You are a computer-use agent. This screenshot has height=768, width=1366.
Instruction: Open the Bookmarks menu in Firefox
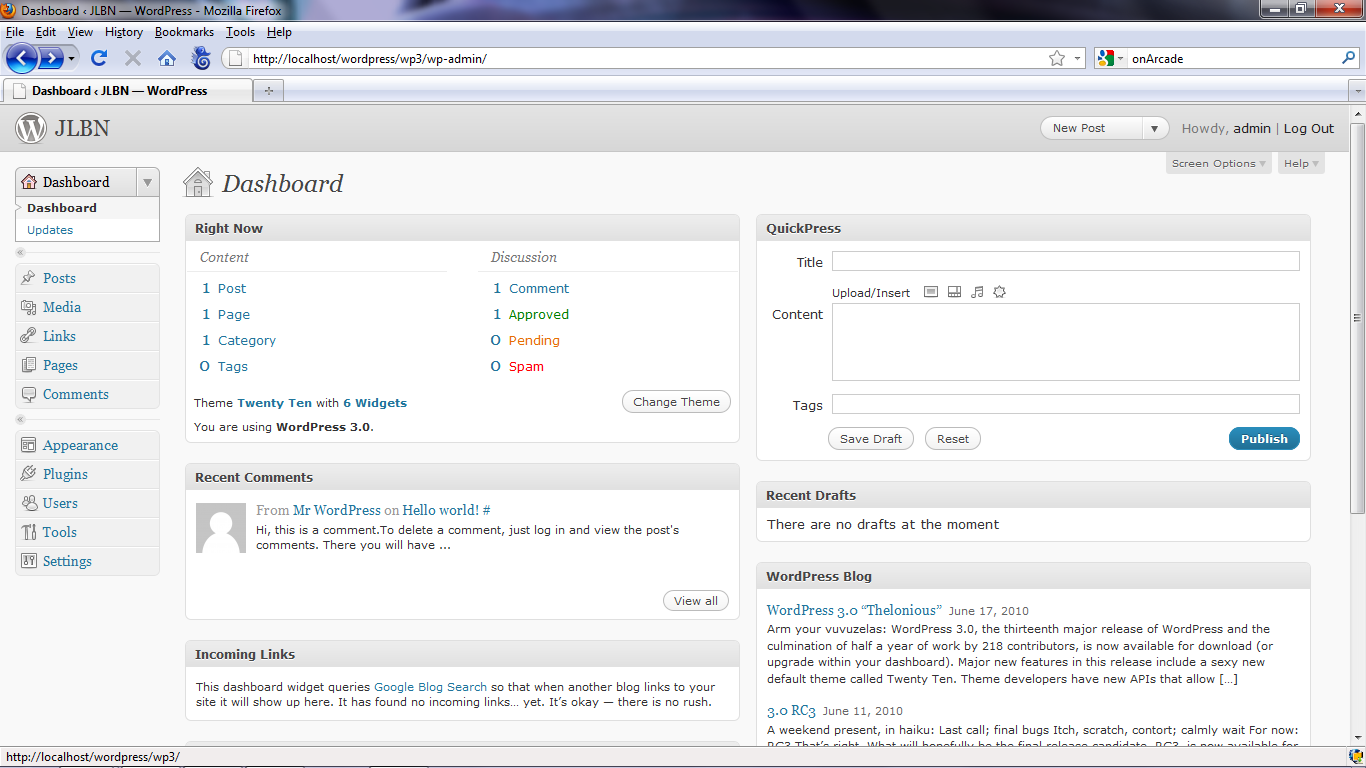(x=184, y=32)
